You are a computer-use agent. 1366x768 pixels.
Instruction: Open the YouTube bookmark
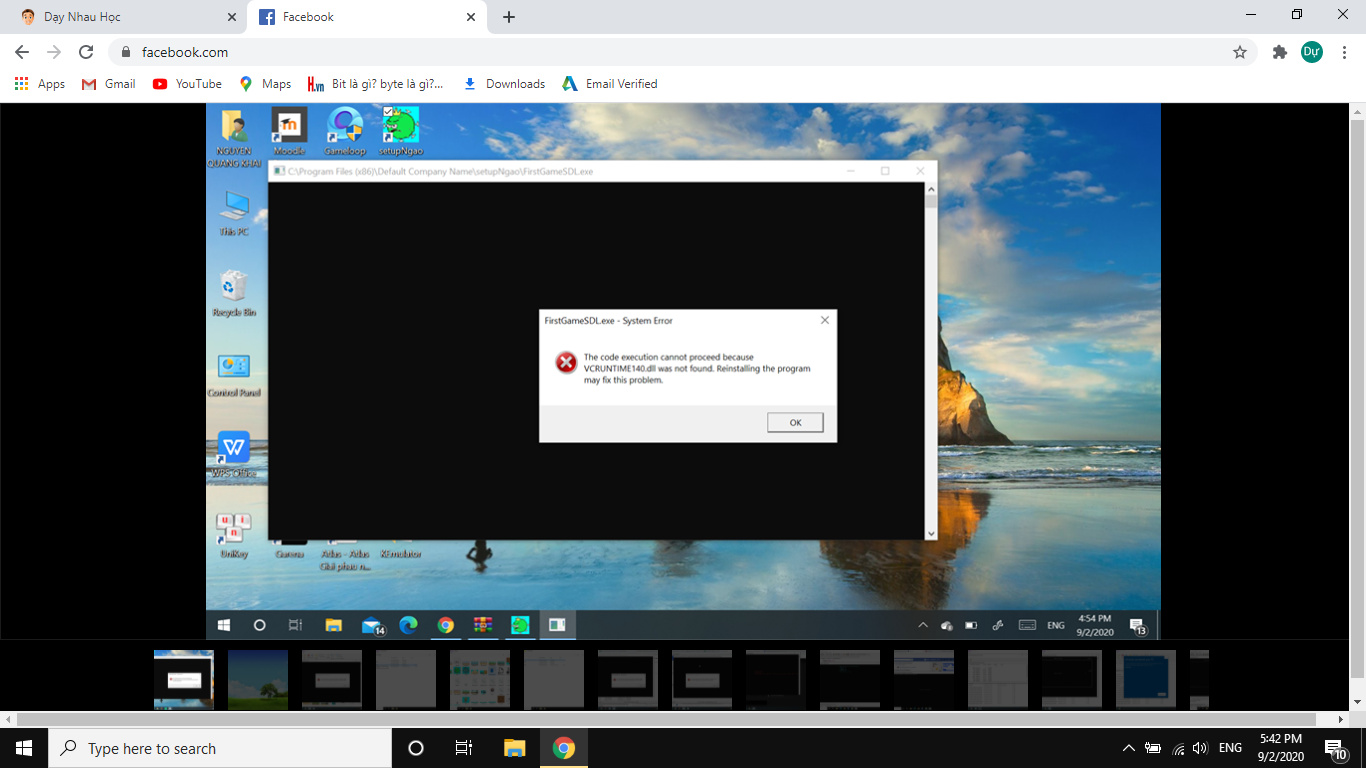[187, 84]
